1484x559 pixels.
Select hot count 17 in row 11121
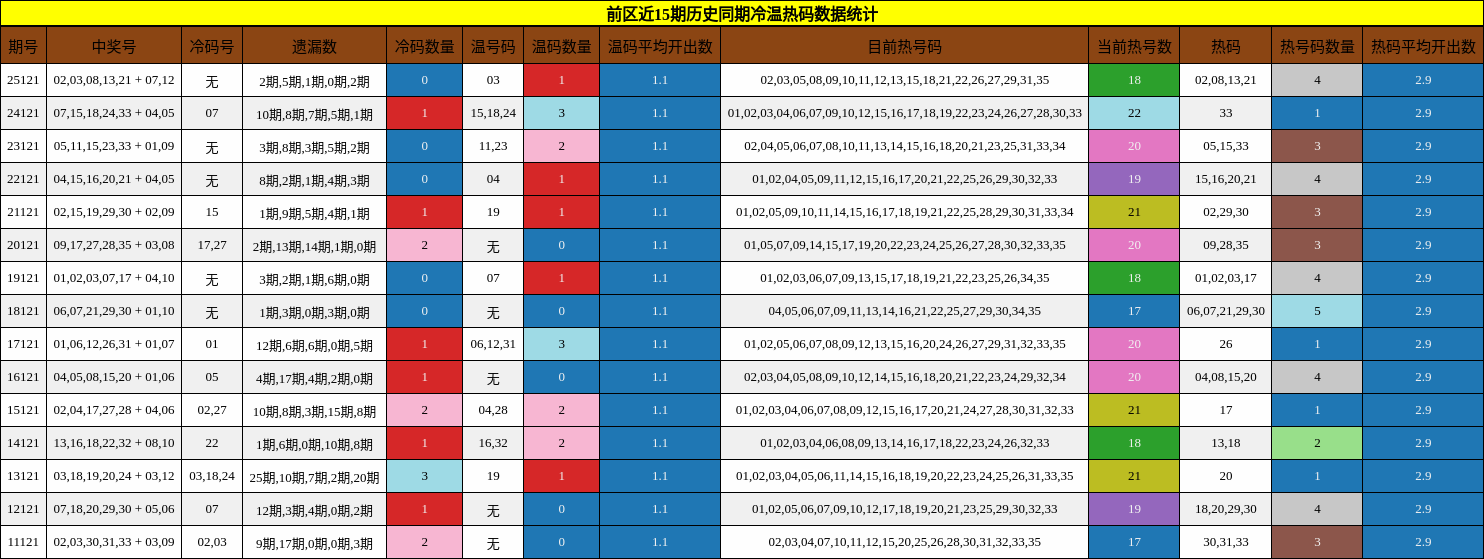pyautogui.click(x=1134, y=542)
